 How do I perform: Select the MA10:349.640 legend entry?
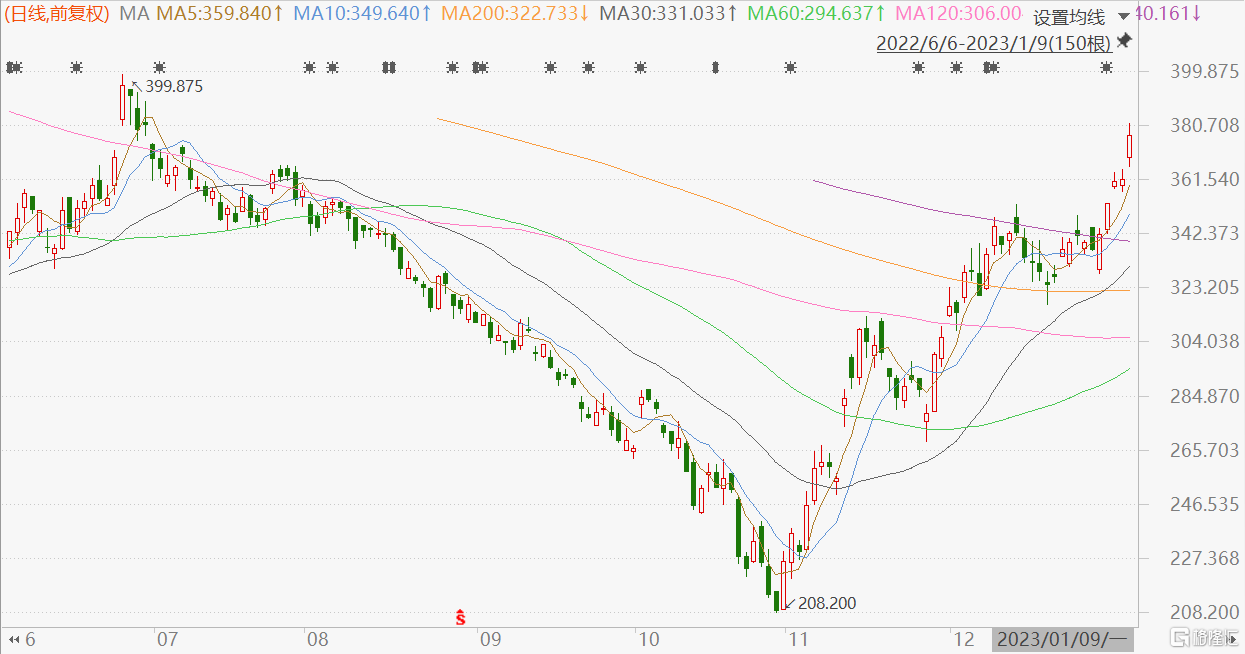pyautogui.click(x=363, y=14)
